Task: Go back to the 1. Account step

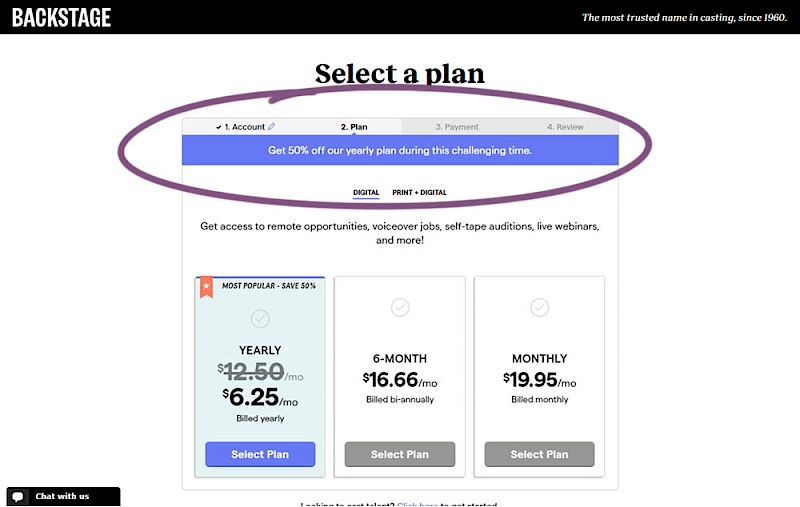Action: (x=244, y=127)
